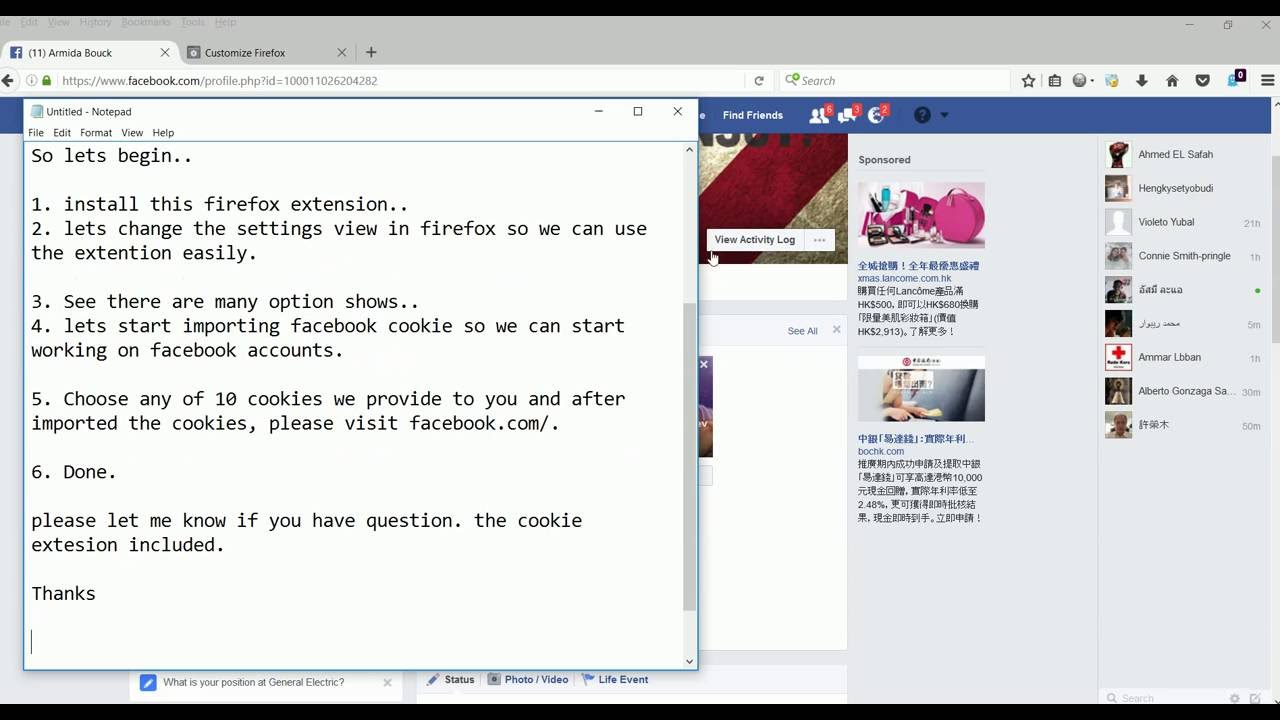Close the Armida Bouck tab

coord(165,53)
